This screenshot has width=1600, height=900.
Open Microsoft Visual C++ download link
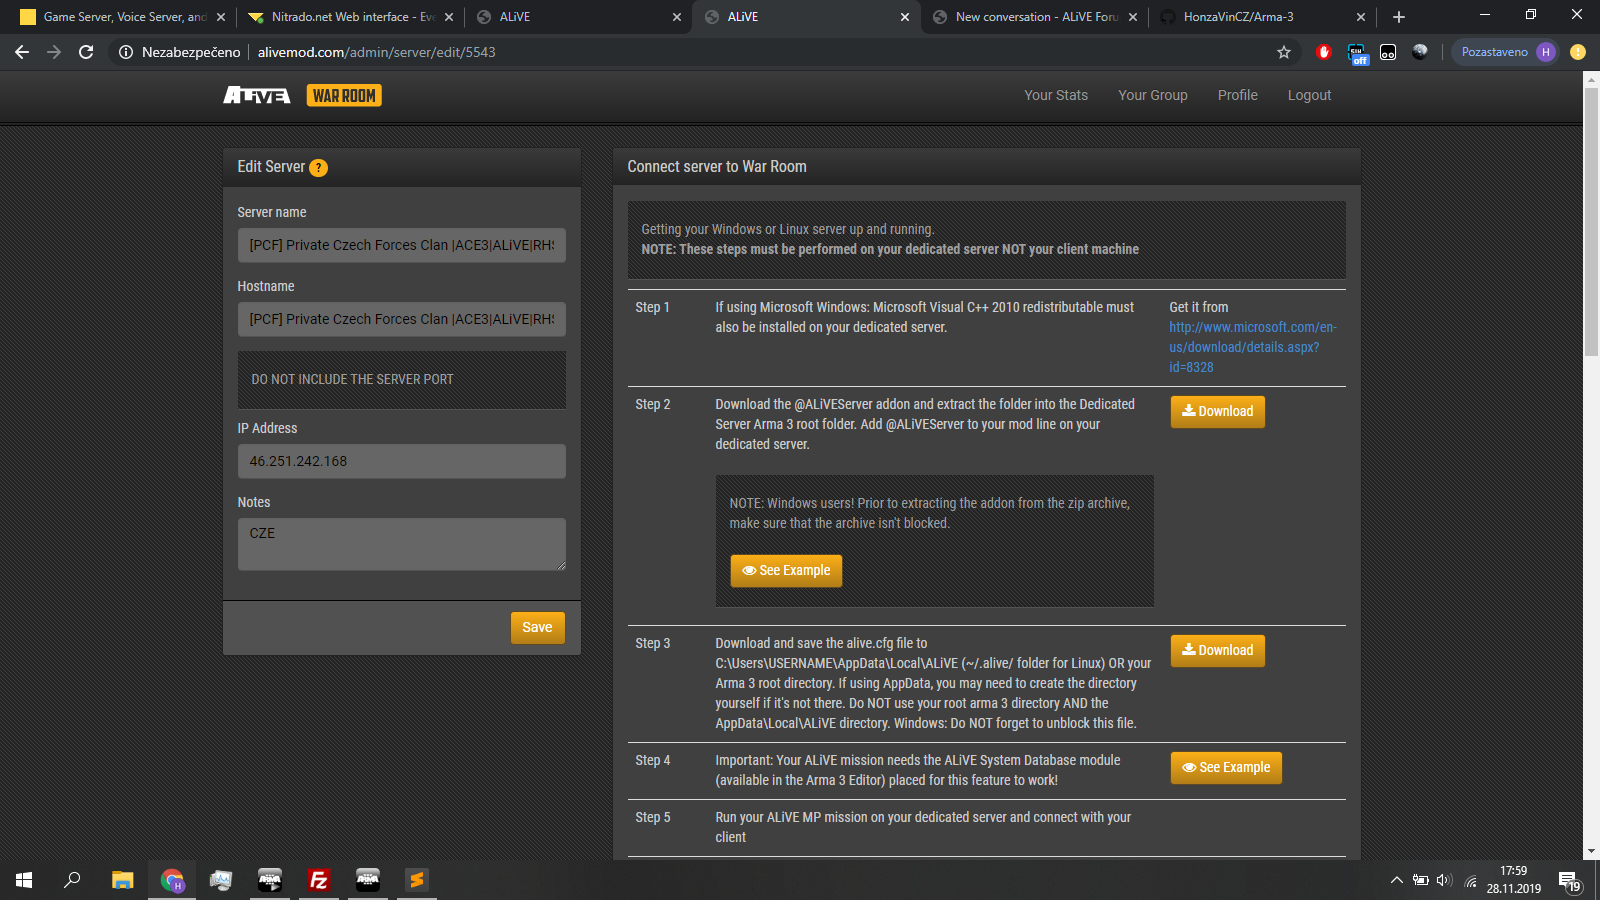click(1253, 347)
